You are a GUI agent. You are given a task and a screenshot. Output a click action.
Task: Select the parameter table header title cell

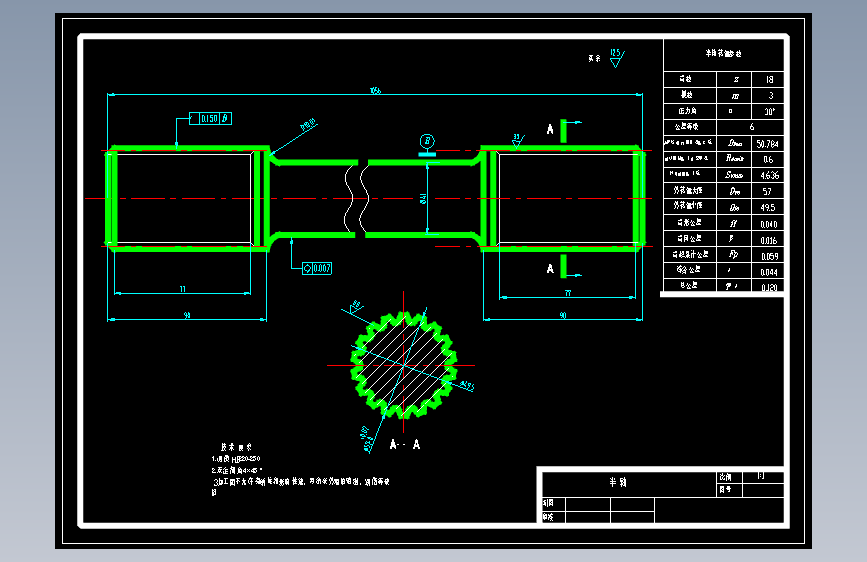tap(723, 54)
